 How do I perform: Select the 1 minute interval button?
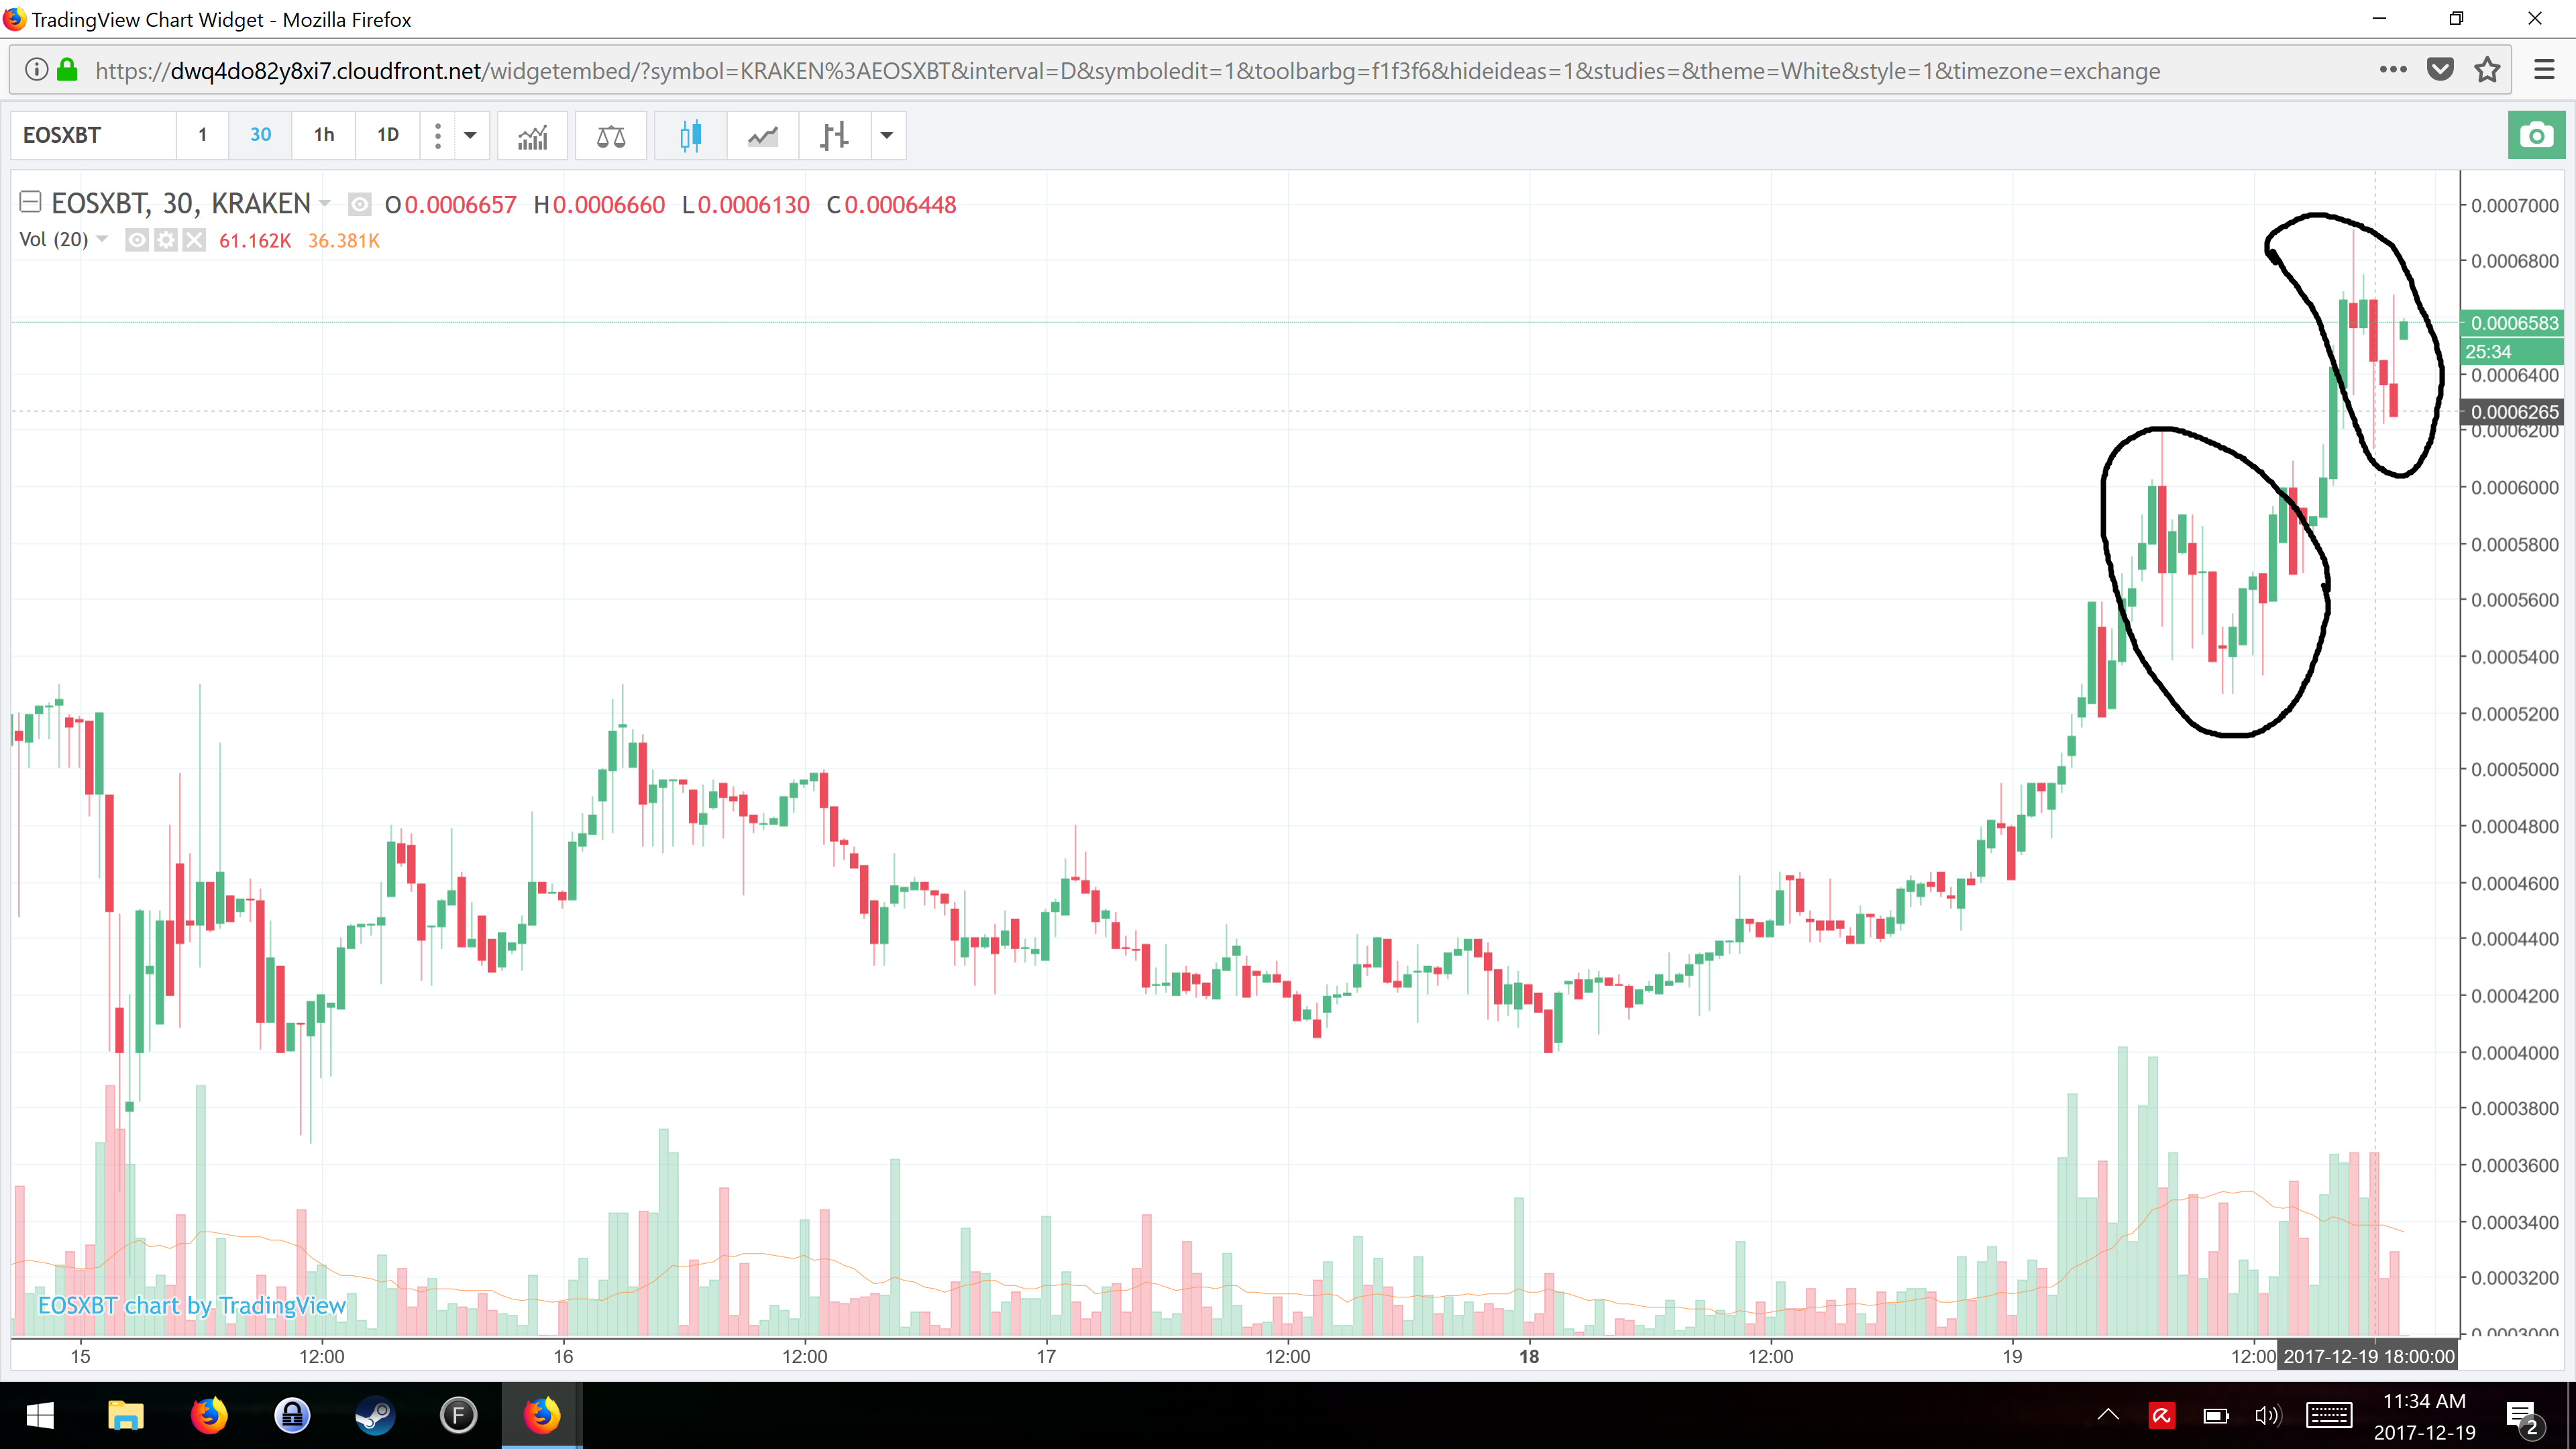click(x=202, y=135)
